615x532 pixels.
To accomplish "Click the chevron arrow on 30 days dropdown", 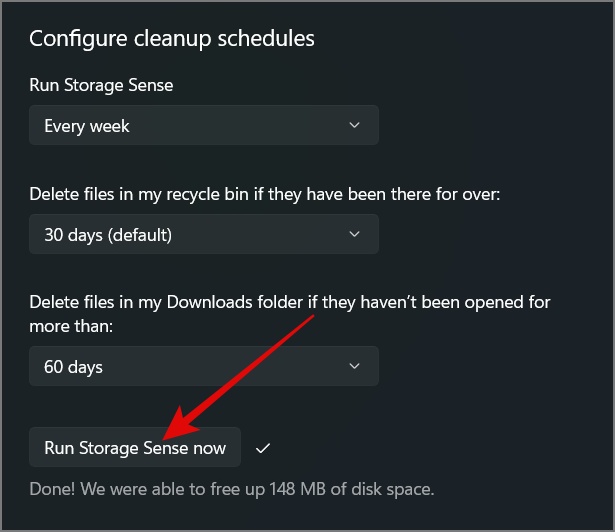I will [355, 235].
